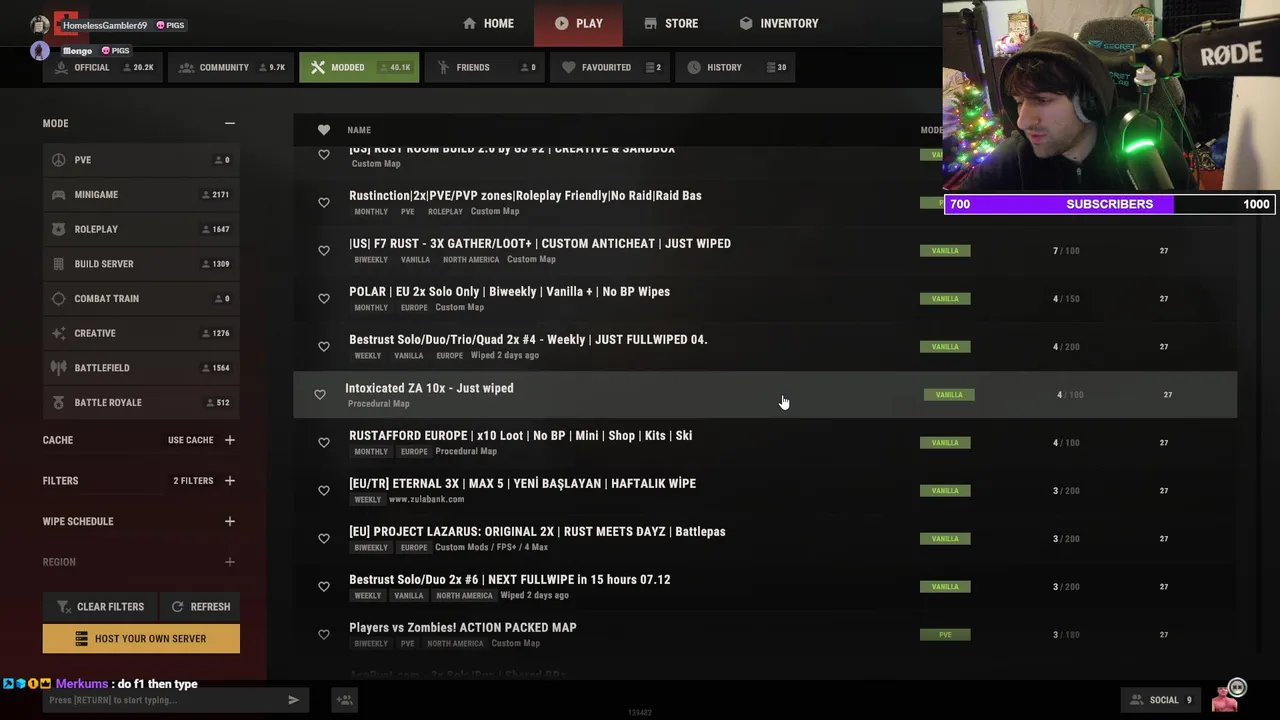The image size is (1280, 720).
Task: Click the Battle Royale crosshair icon
Action: point(58,403)
